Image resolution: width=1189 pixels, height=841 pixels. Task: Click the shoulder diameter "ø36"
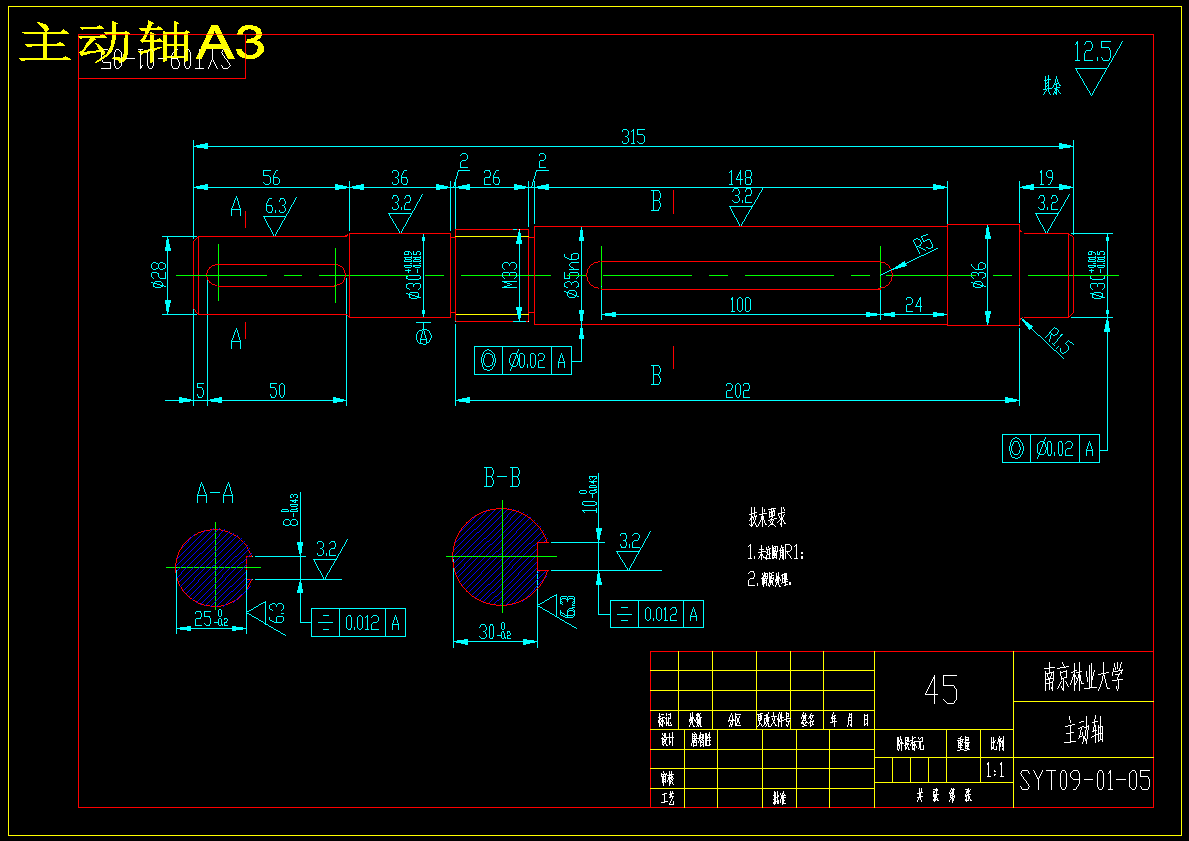click(978, 275)
